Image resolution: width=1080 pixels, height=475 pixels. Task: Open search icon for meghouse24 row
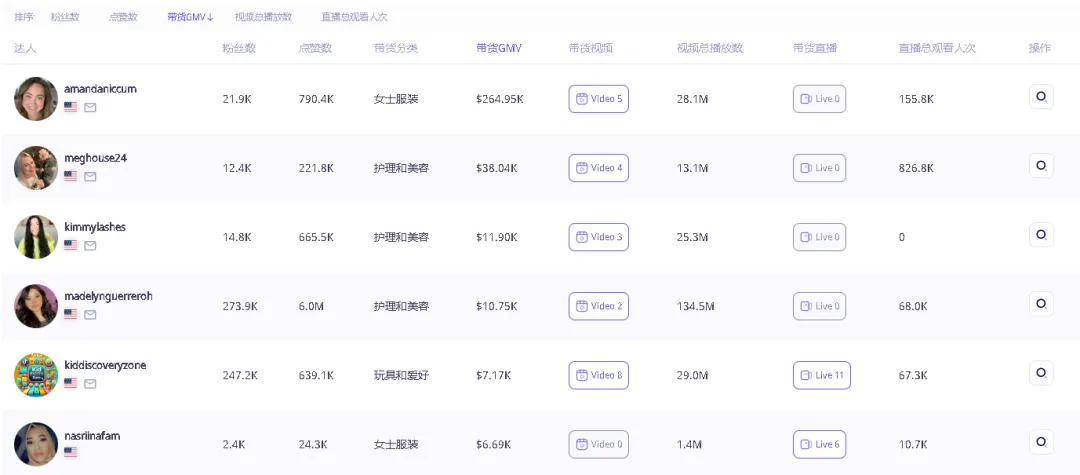point(1041,165)
